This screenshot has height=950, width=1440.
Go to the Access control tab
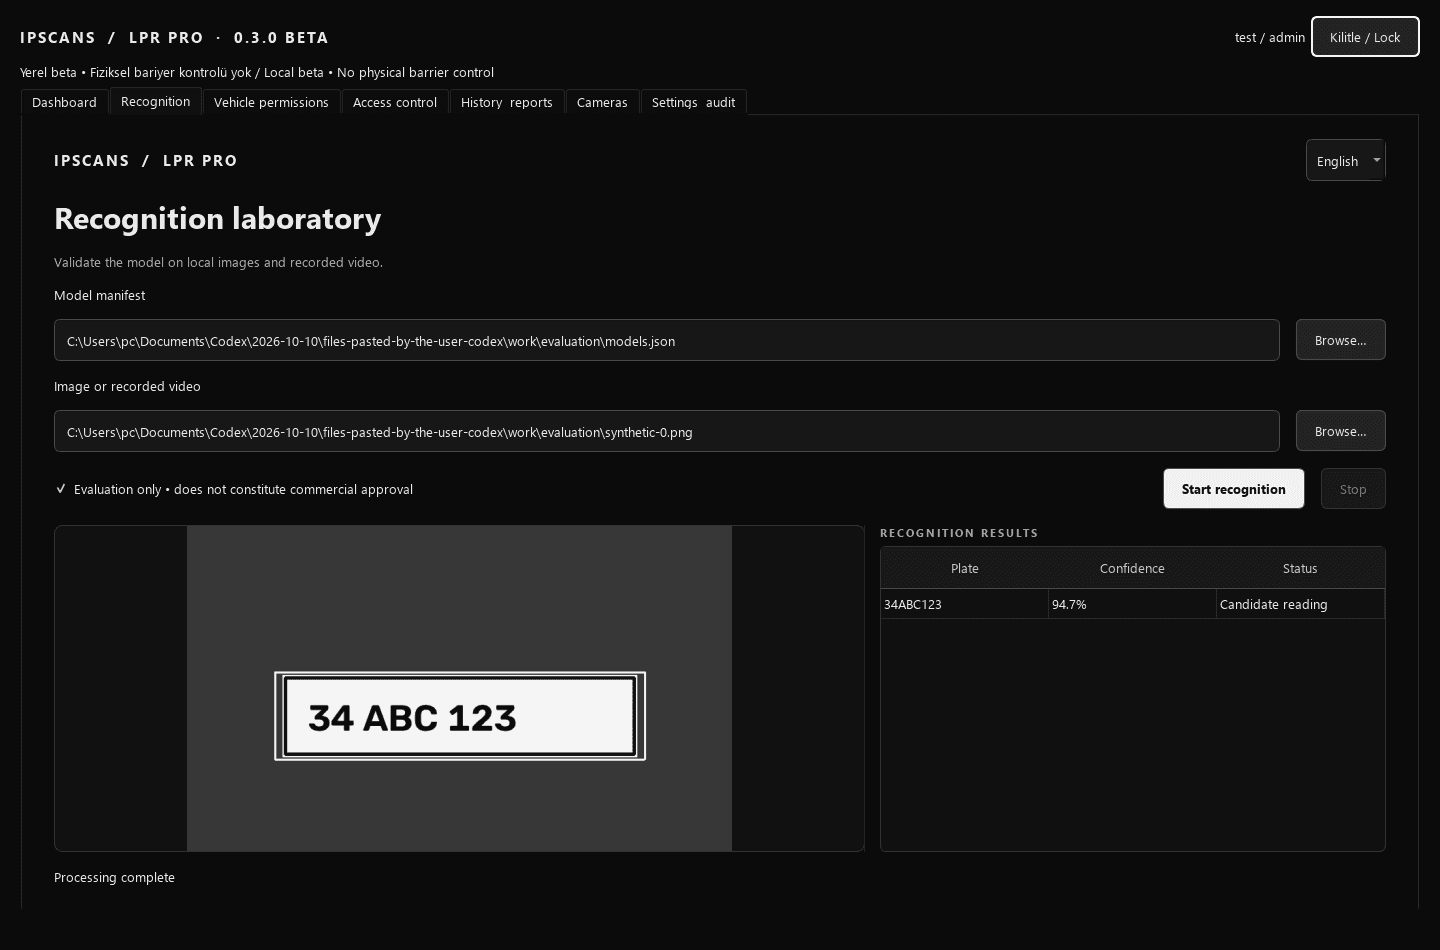[395, 102]
